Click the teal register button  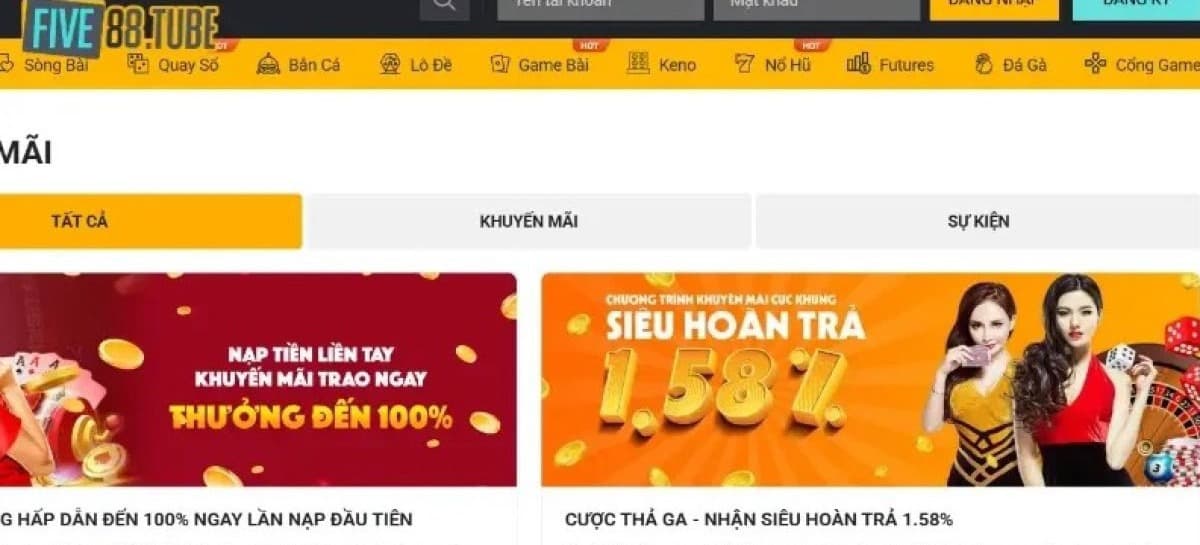1136,8
